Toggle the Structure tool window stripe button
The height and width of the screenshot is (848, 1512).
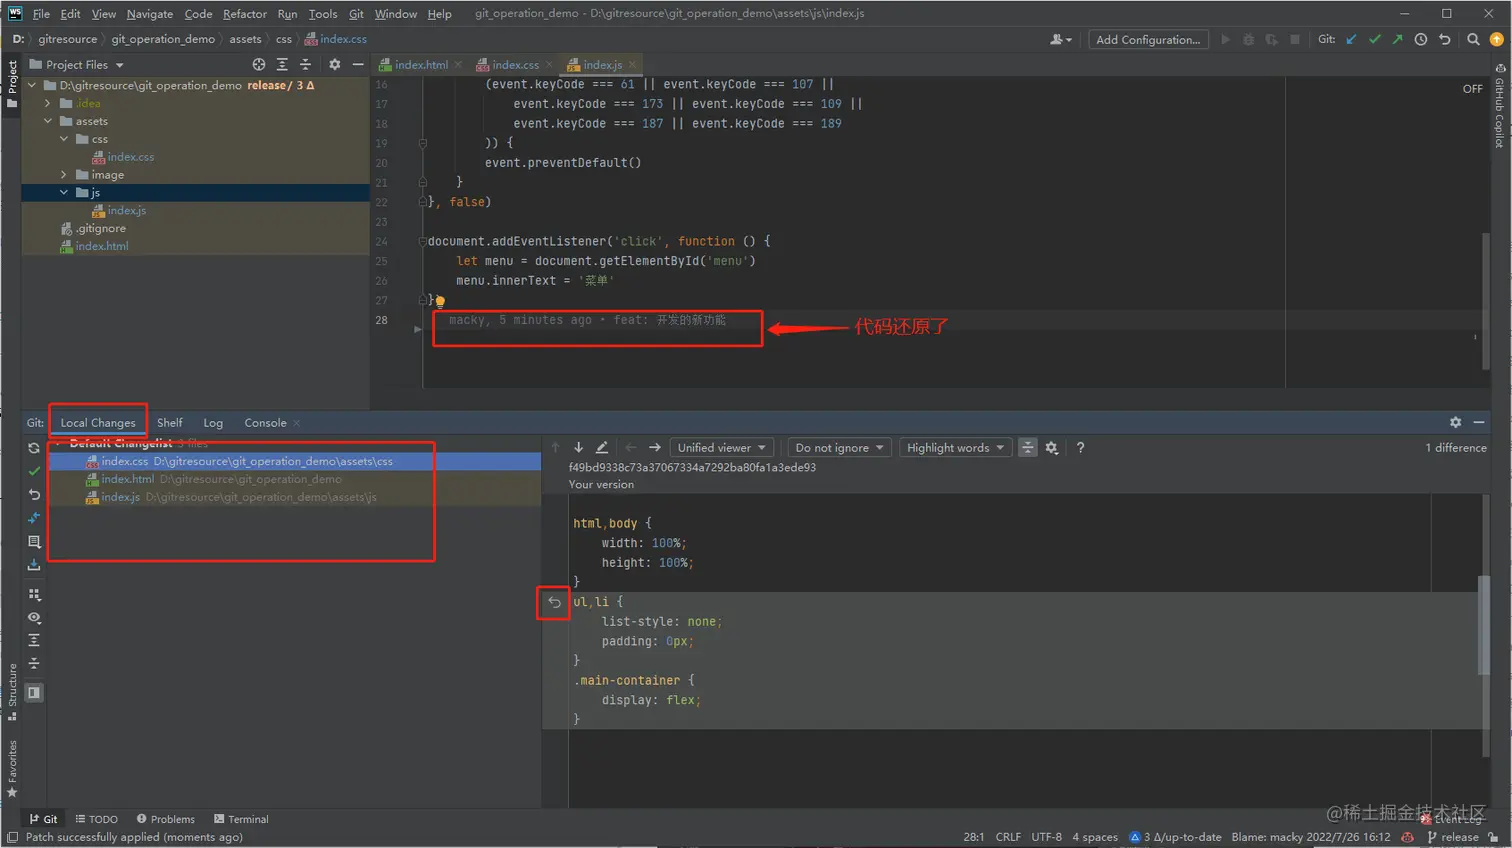tap(12, 692)
